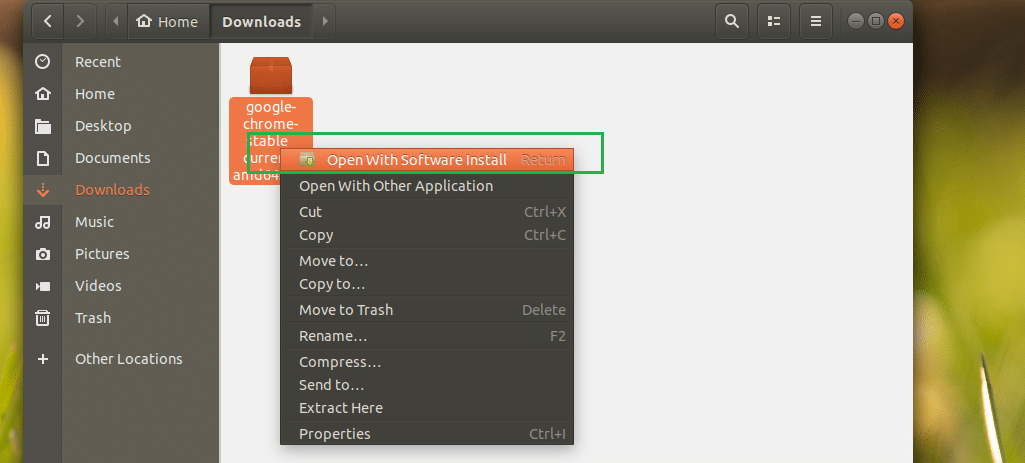Maximize the Files window

click(876, 22)
